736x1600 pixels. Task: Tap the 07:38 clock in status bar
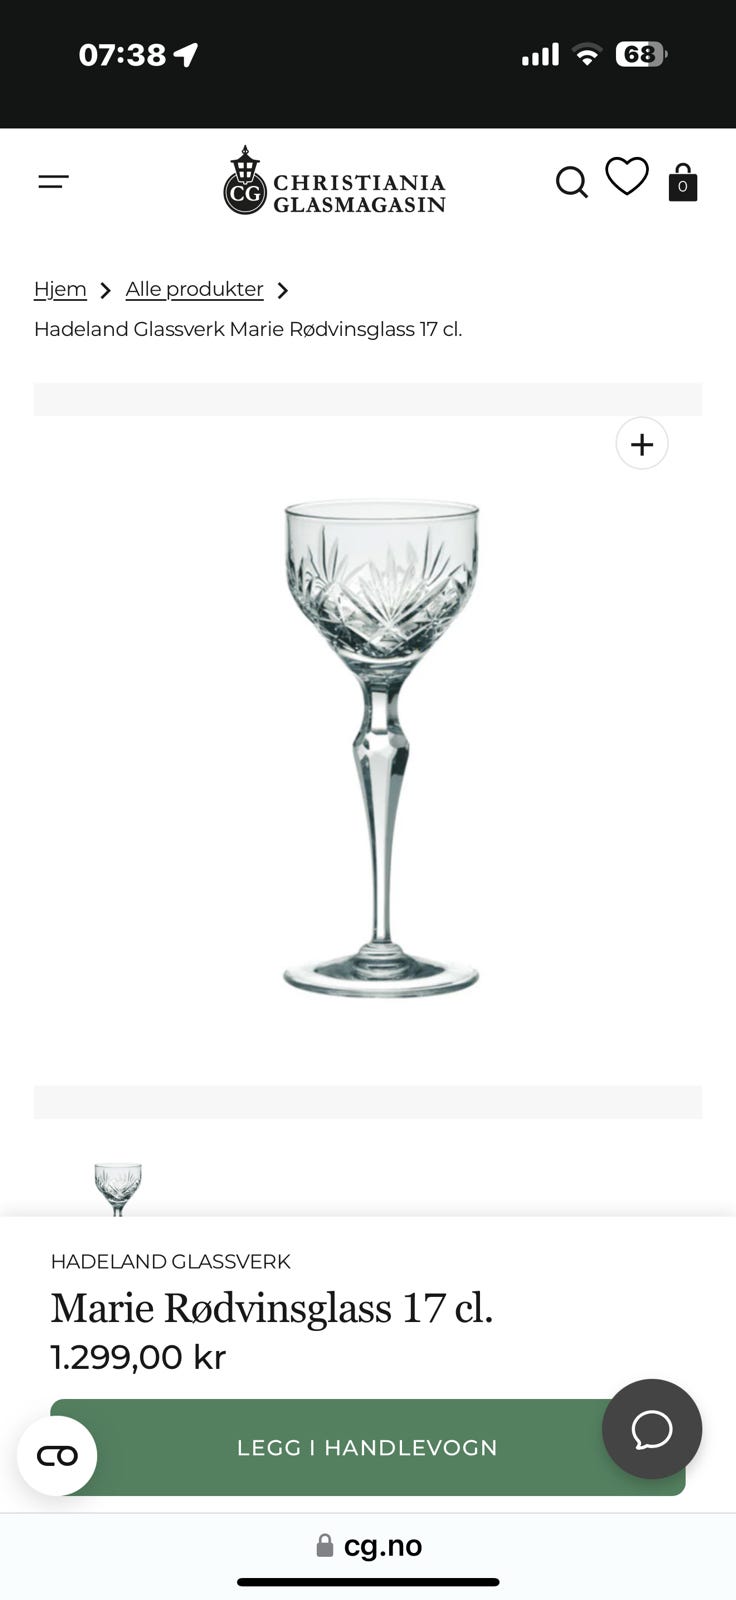point(122,54)
